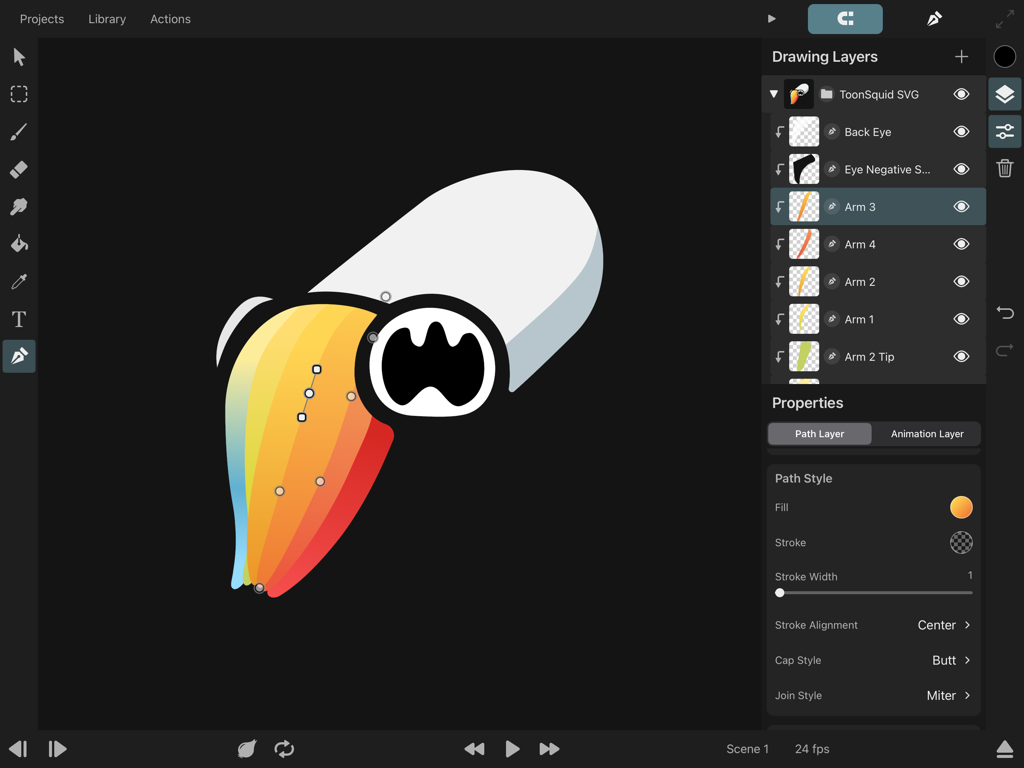Image resolution: width=1024 pixels, height=768 pixels.
Task: Delete the selected layer with the trash icon
Action: [x=1004, y=168]
